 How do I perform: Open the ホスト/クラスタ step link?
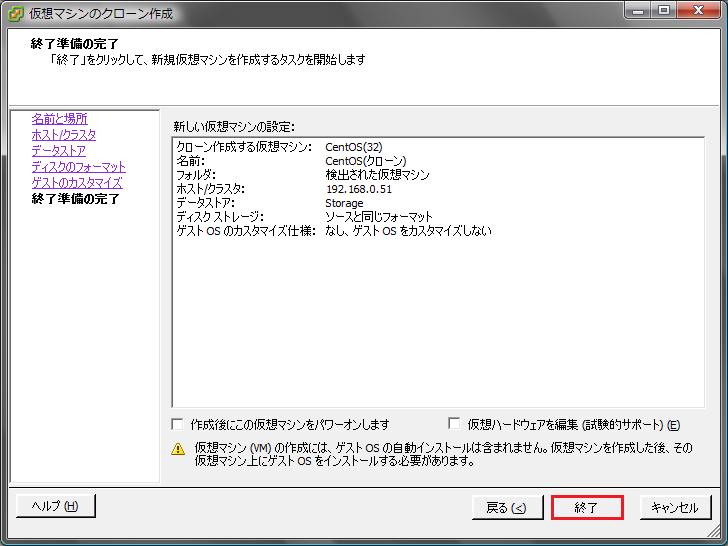pos(64,135)
